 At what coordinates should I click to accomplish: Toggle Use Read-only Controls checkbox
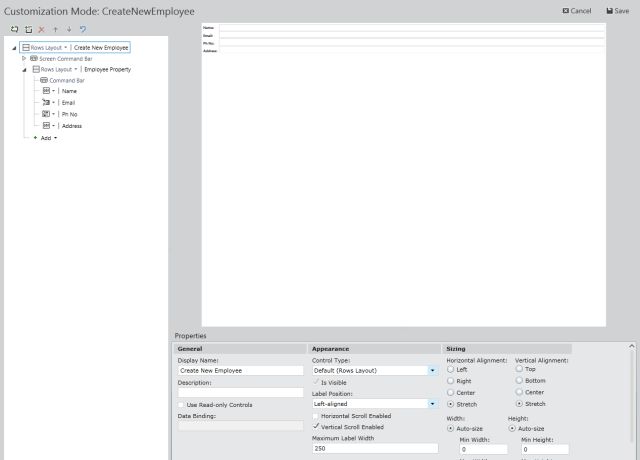[x=181, y=405]
